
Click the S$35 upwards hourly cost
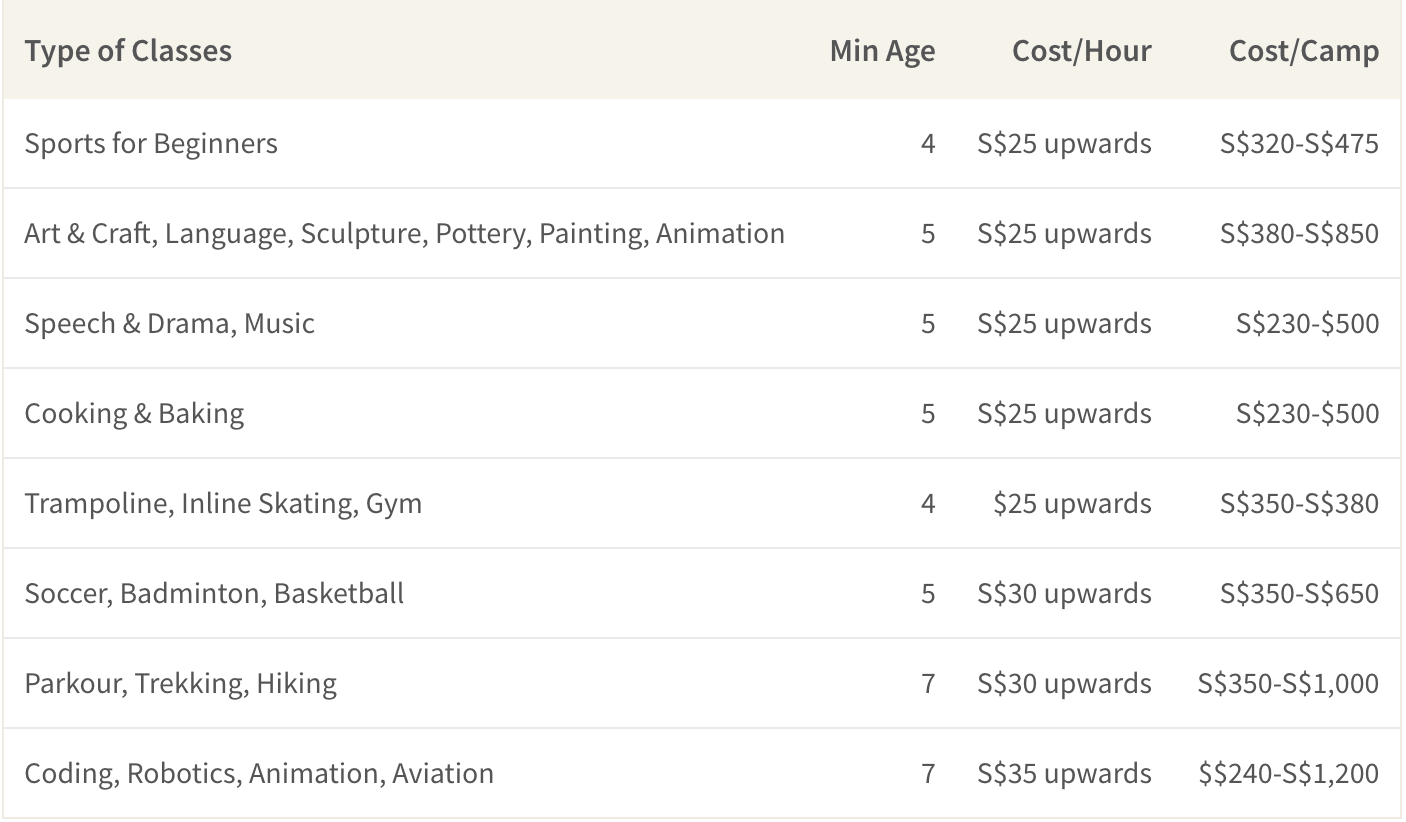click(x=1064, y=773)
